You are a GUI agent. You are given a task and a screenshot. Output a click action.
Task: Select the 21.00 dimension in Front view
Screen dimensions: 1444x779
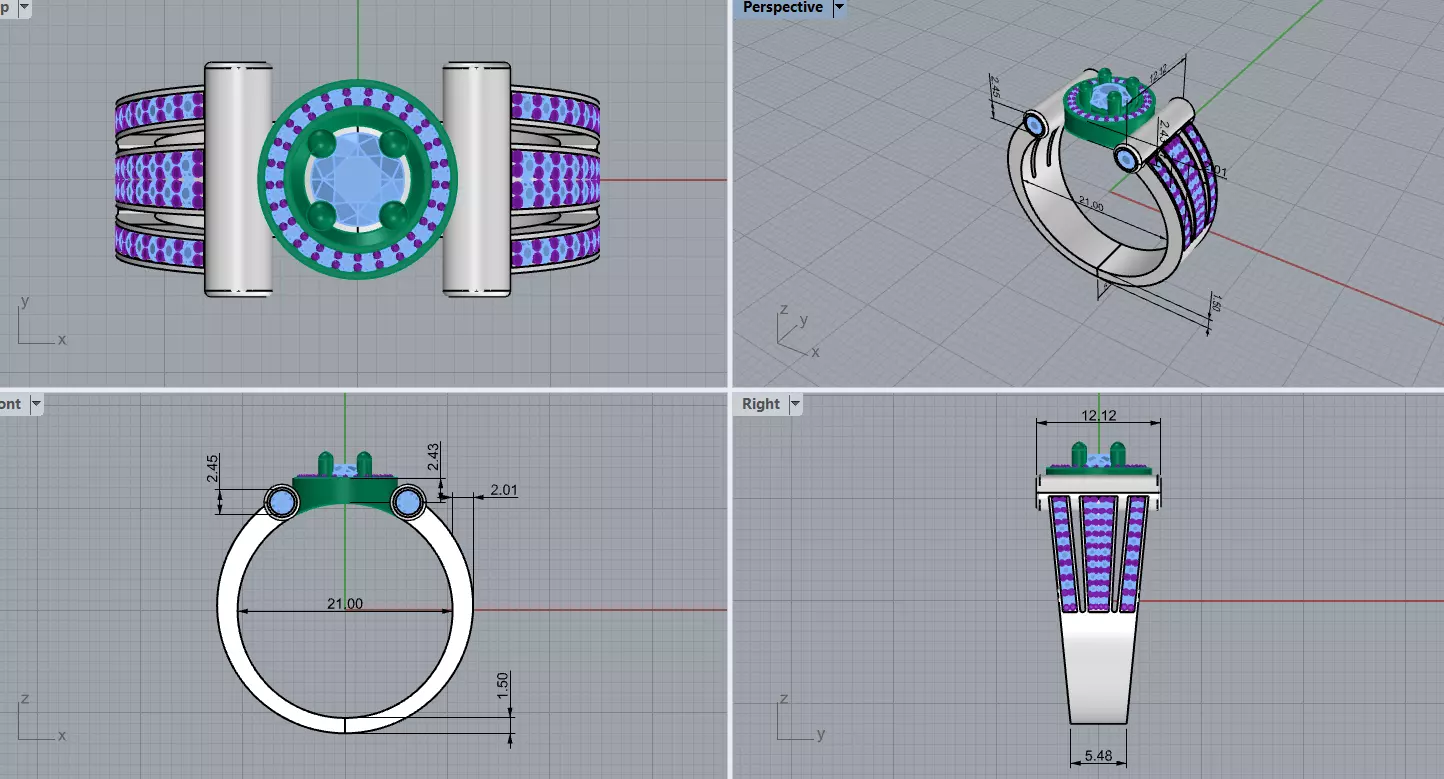click(x=345, y=603)
